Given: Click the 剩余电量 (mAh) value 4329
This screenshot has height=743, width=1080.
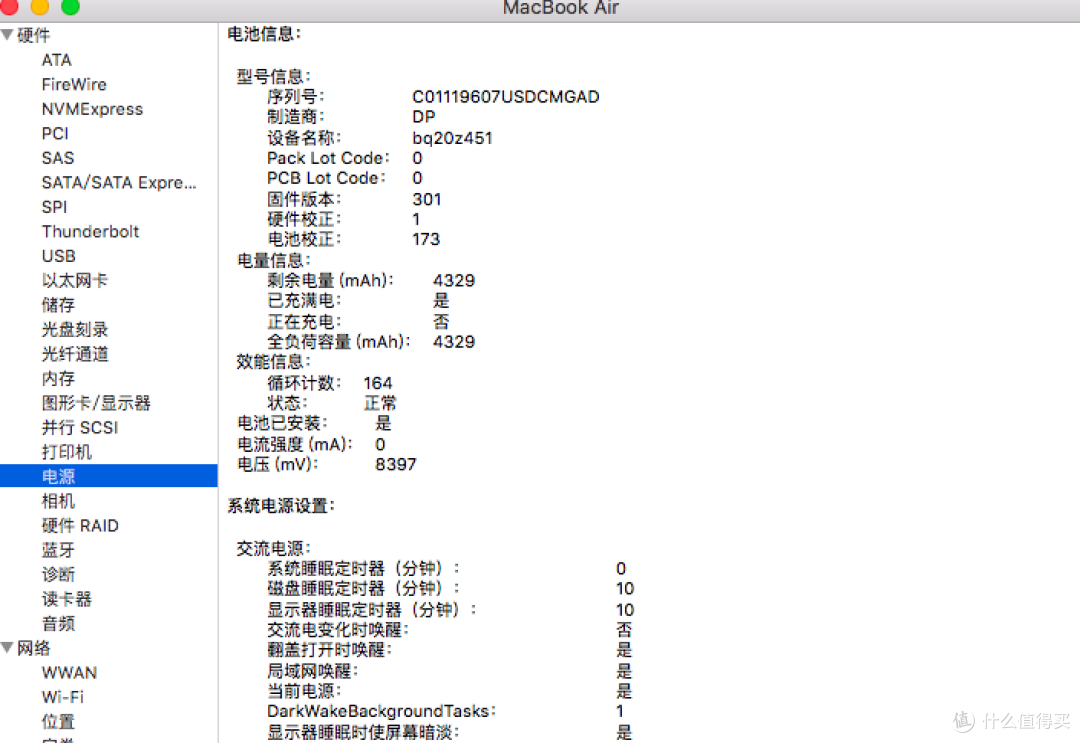Looking at the screenshot, I should tap(453, 281).
